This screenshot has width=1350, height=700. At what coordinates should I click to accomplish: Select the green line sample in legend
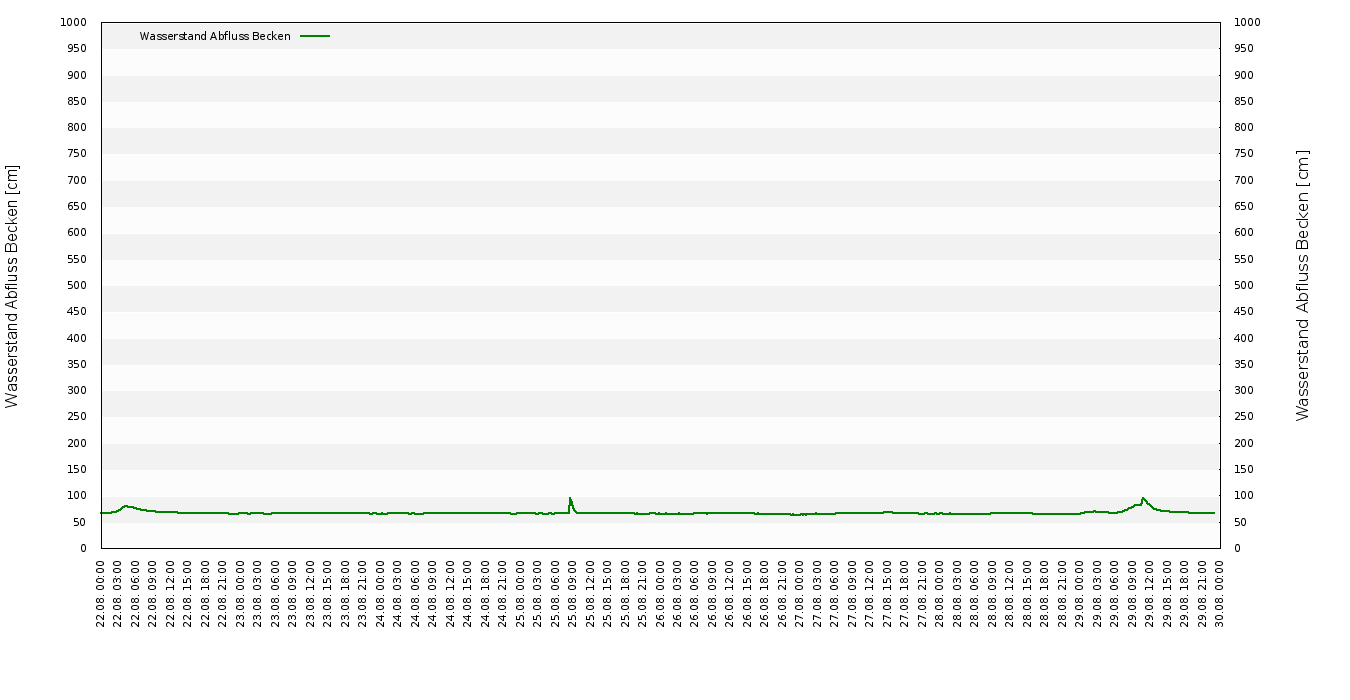(x=315, y=36)
